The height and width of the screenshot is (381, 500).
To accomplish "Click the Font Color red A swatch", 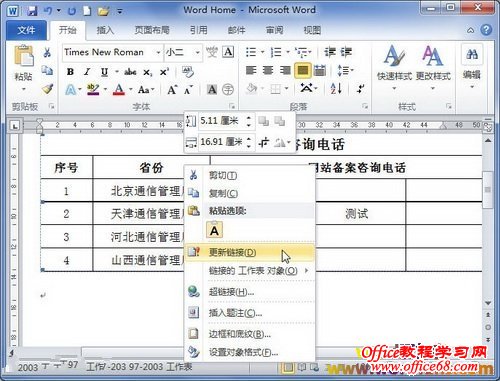I will 119,90.
